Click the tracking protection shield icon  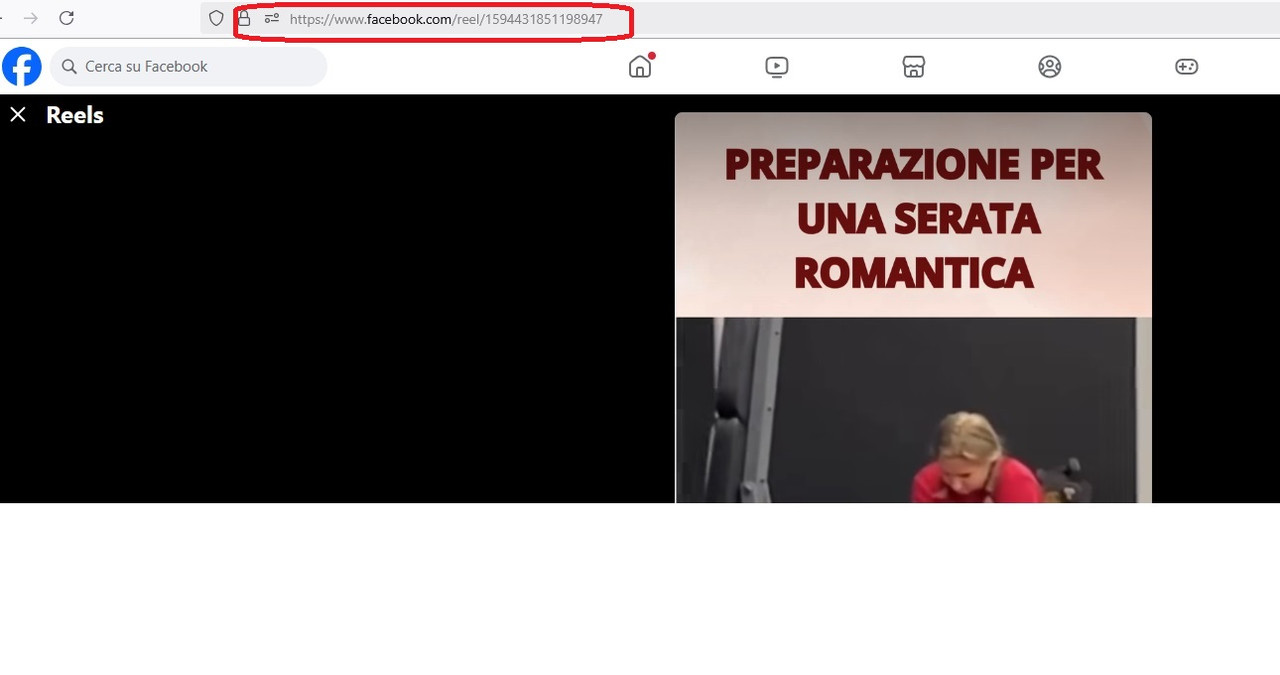coord(216,18)
